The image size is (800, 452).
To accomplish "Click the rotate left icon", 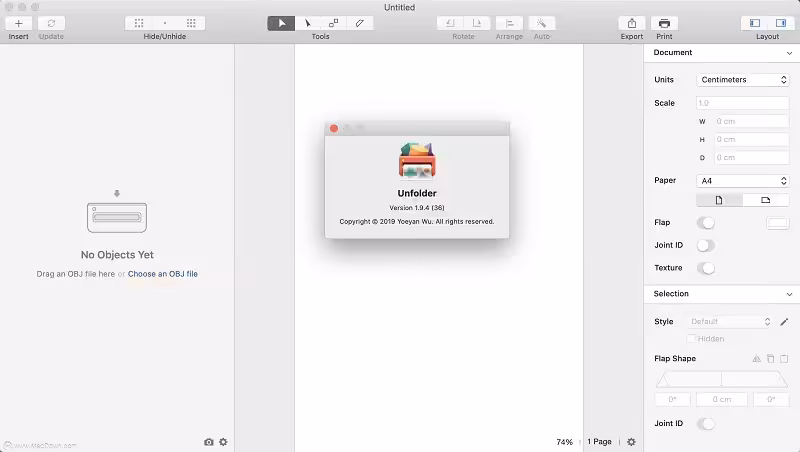I will pos(450,23).
